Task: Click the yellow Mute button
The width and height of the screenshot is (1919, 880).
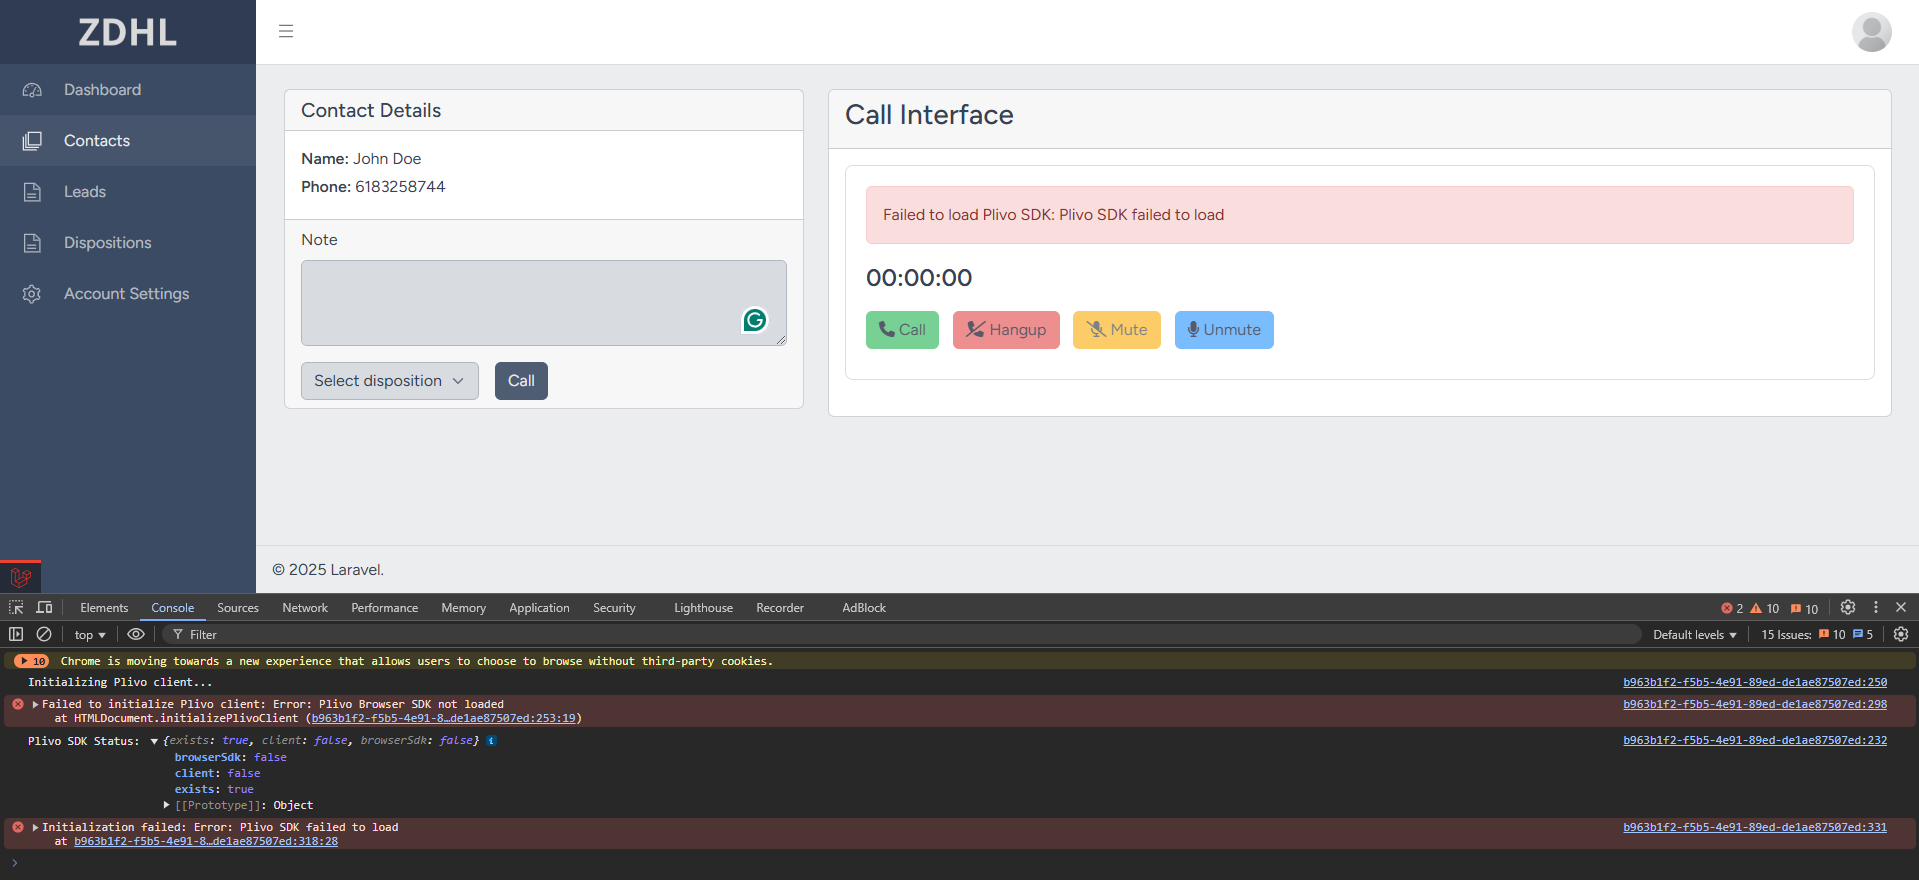Action: click(x=1117, y=330)
